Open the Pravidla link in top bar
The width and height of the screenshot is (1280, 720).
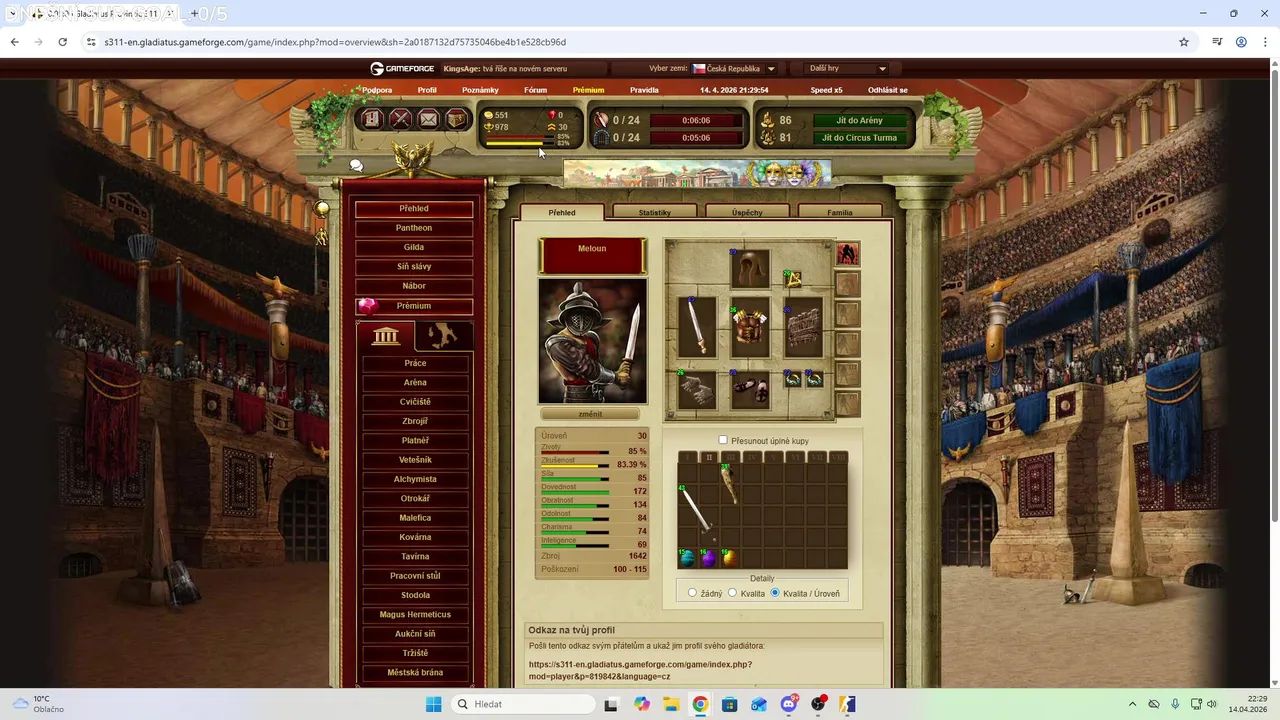(644, 90)
